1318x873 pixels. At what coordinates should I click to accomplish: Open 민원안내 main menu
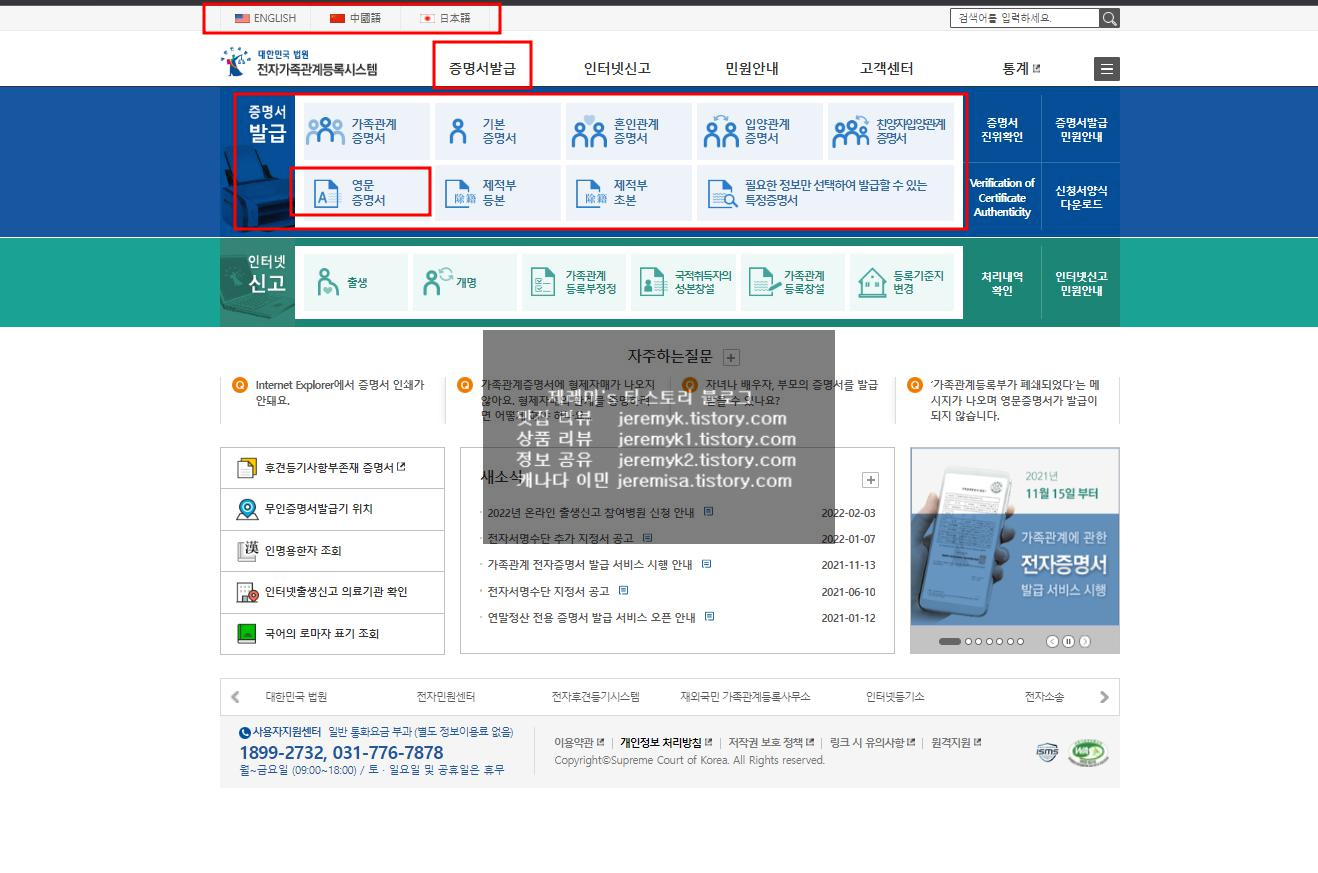pyautogui.click(x=752, y=68)
